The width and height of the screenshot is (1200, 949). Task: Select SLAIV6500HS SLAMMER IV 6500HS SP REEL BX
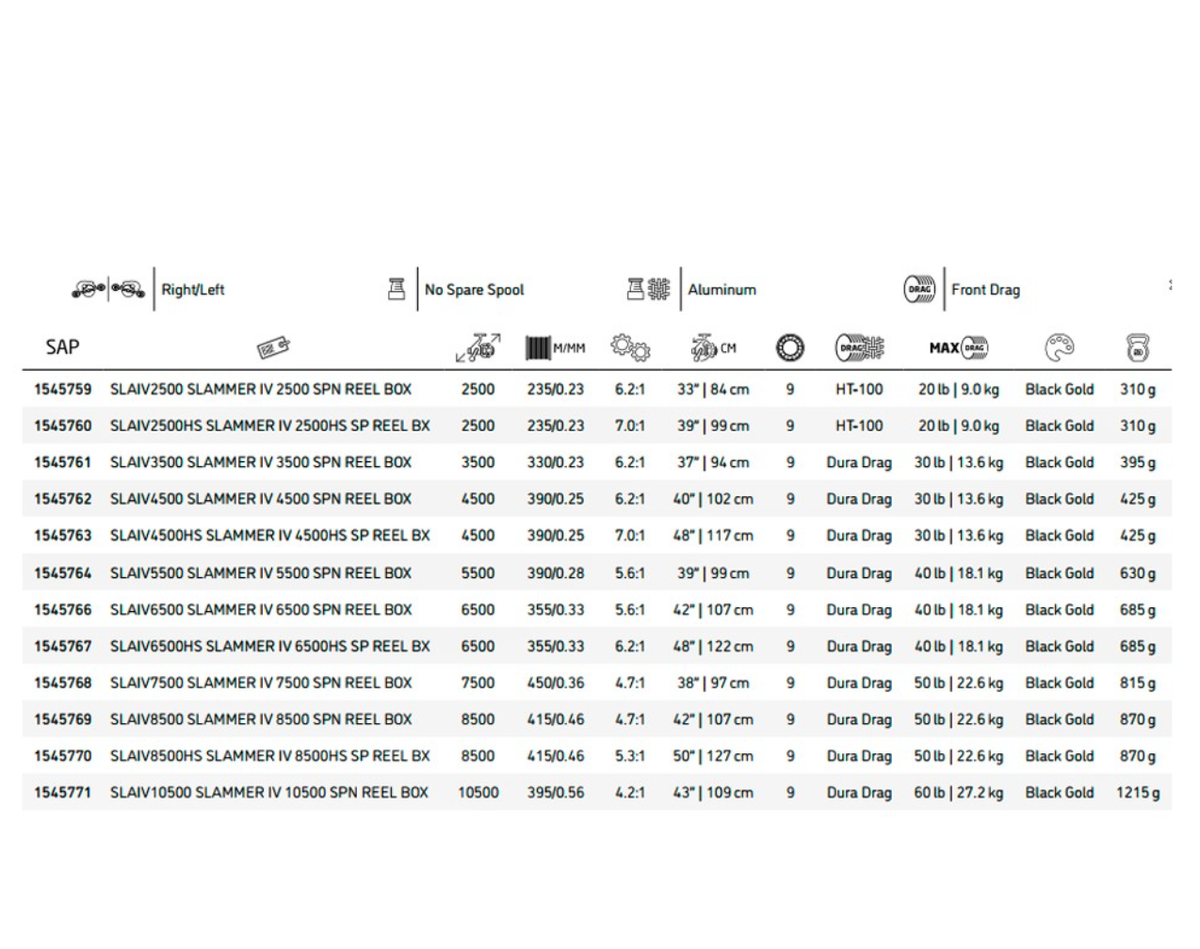click(270, 646)
